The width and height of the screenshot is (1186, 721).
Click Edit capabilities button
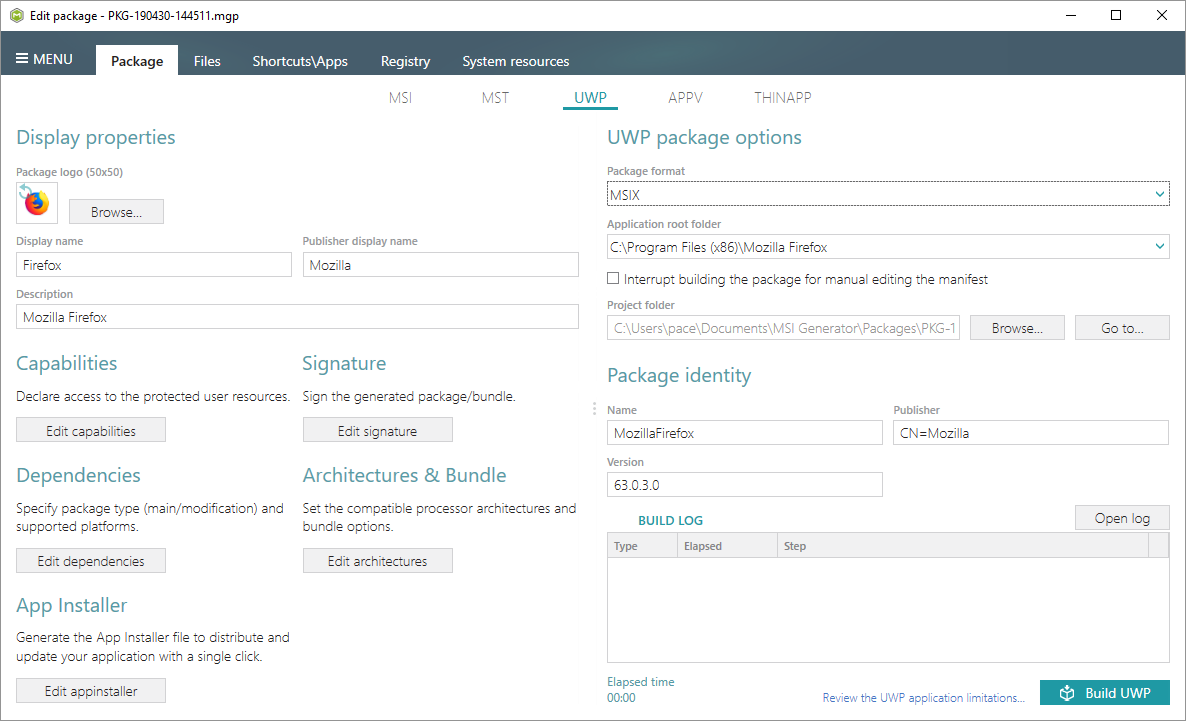[91, 430]
